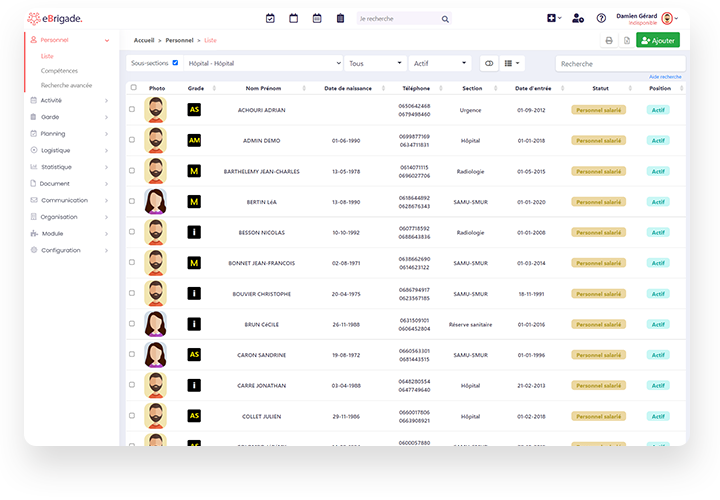The width and height of the screenshot is (720, 500).
Task: Click the Document sidebar icon
Action: point(33,183)
